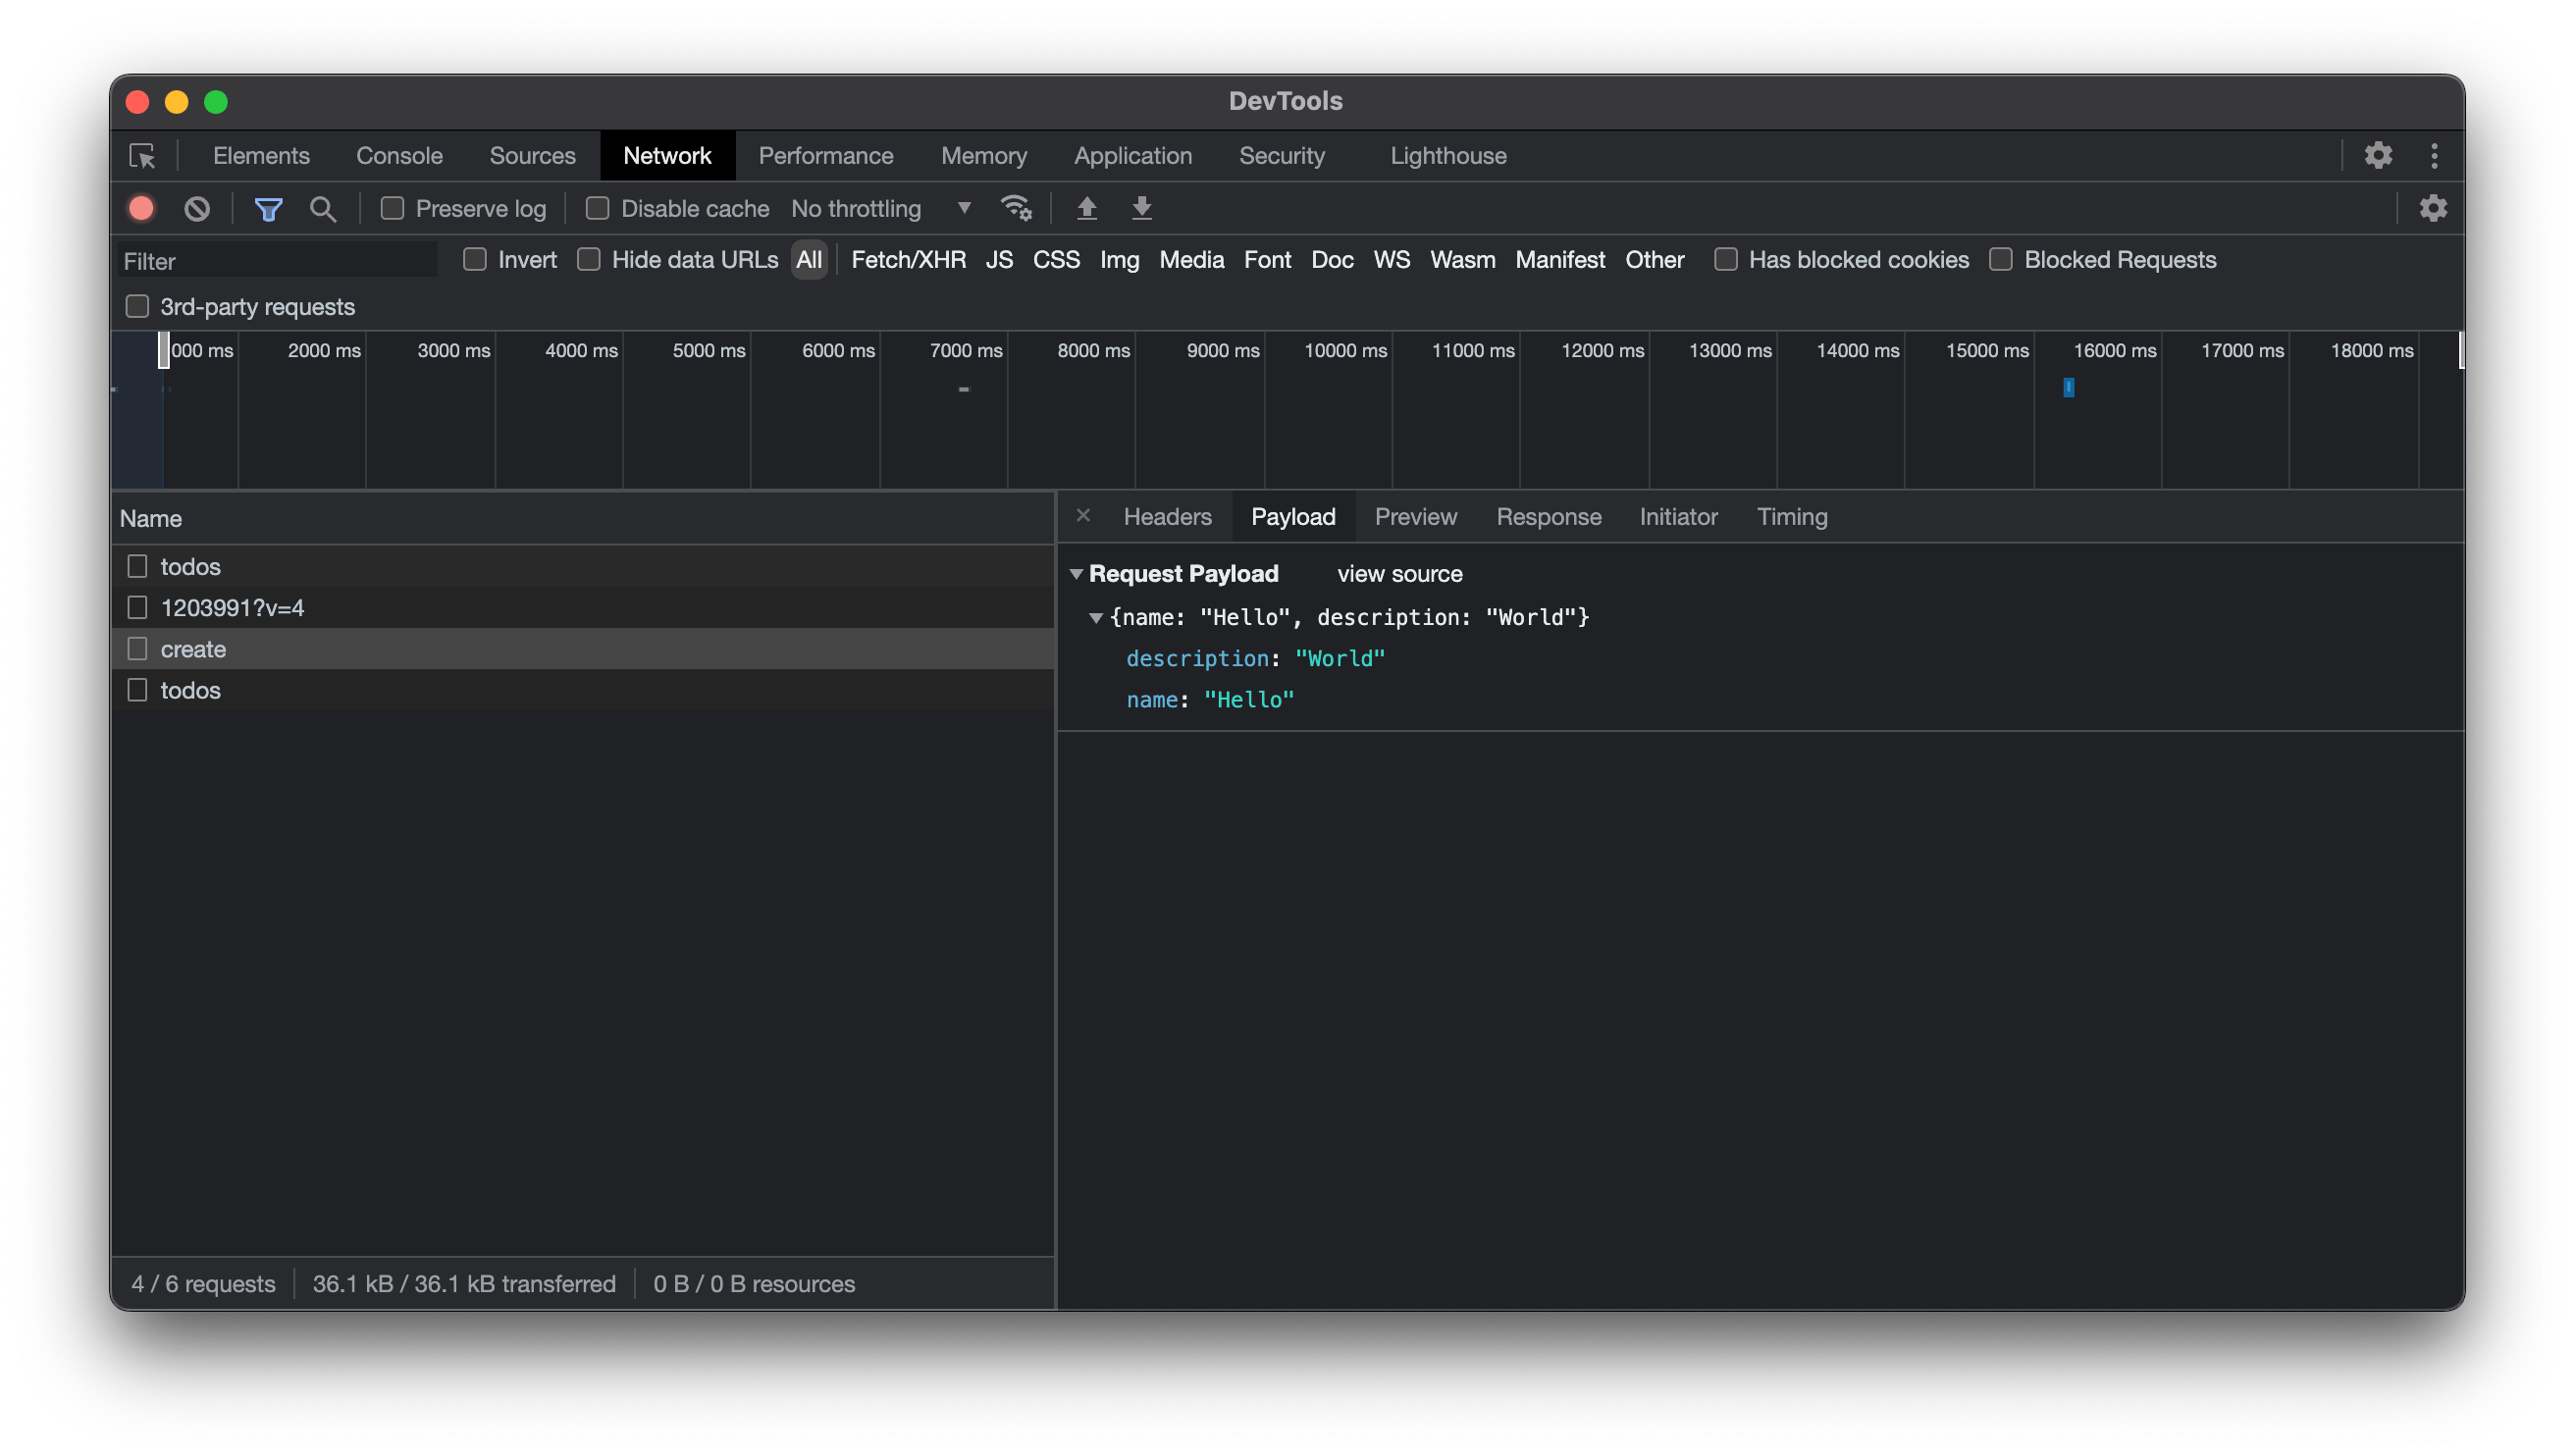Open Network panel settings gear
The image size is (2575, 1456).
point(2432,208)
